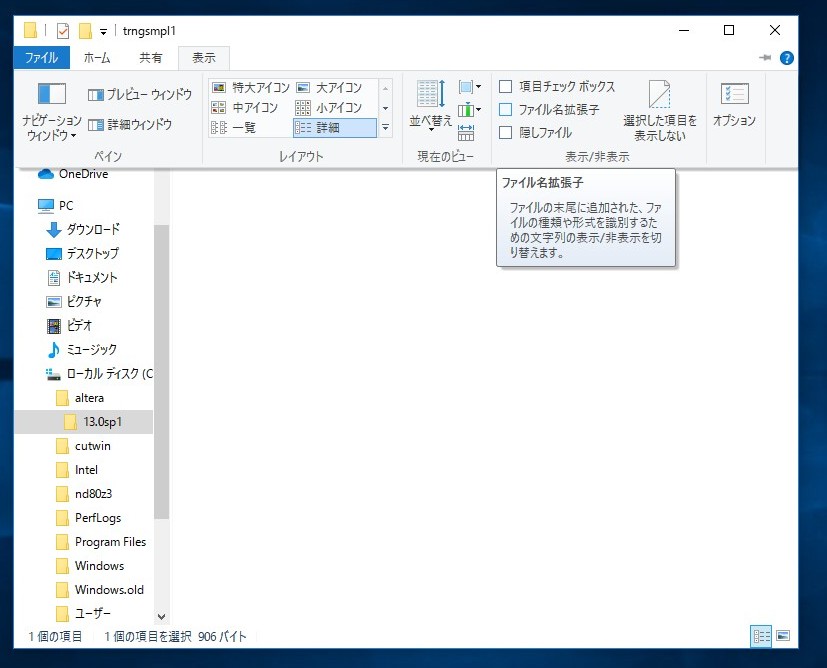Switch to the View (表示) tab
The width and height of the screenshot is (827, 668).
pyautogui.click(x=204, y=57)
